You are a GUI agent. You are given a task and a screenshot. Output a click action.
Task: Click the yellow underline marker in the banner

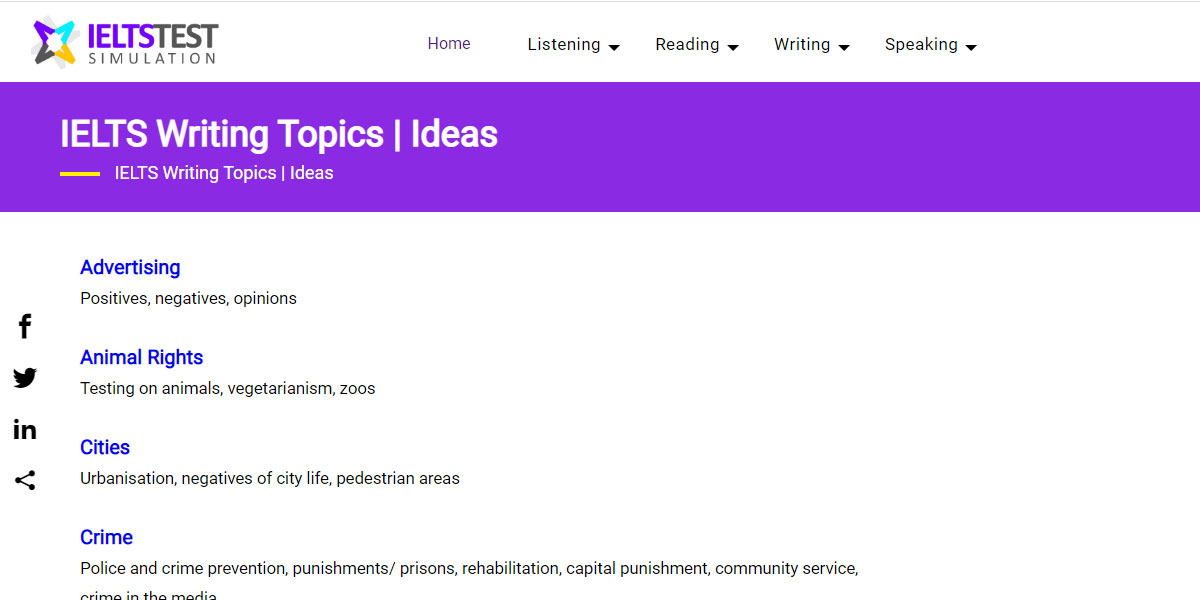click(82, 172)
